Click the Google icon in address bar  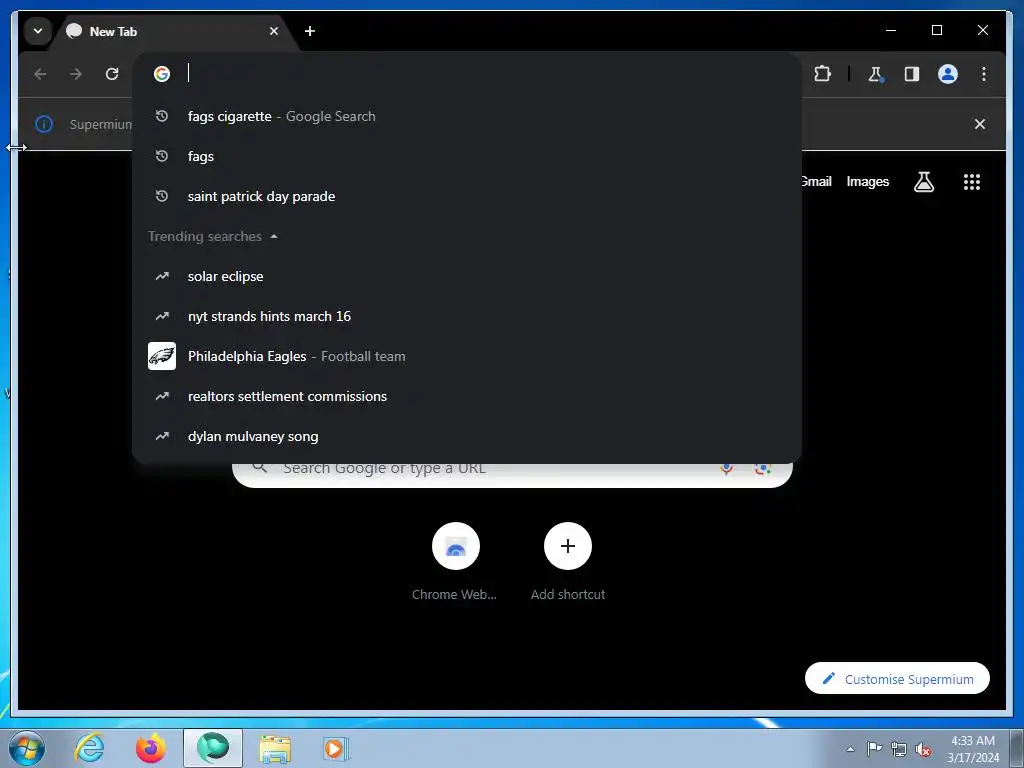(162, 74)
